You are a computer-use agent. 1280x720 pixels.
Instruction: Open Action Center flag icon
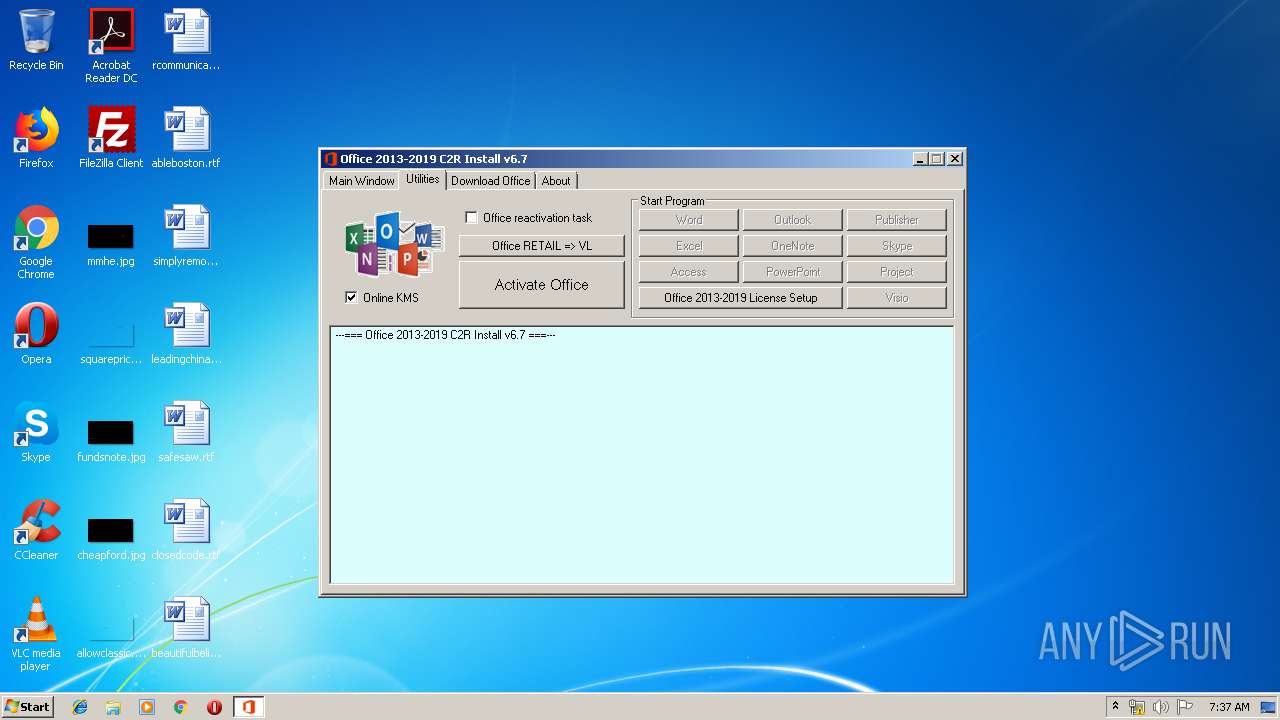tap(1185, 707)
